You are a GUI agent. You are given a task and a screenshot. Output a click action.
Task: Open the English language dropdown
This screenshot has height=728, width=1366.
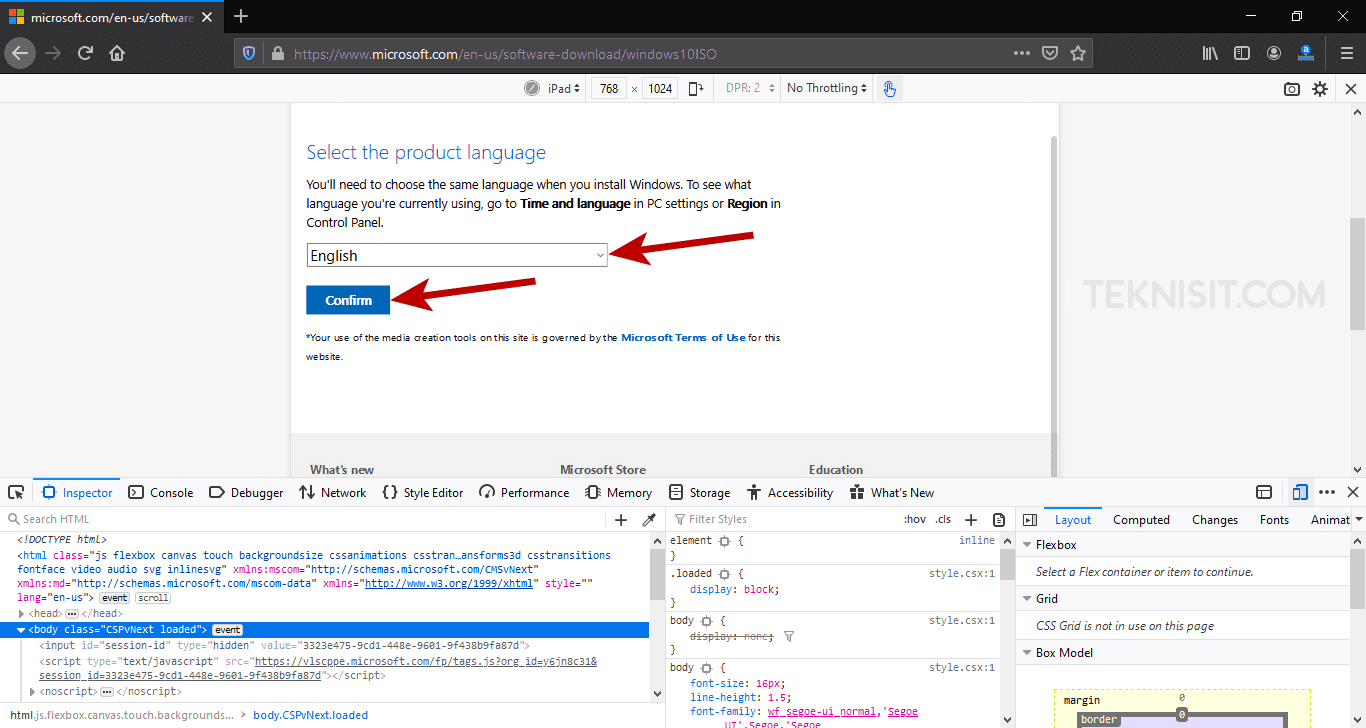coord(457,256)
